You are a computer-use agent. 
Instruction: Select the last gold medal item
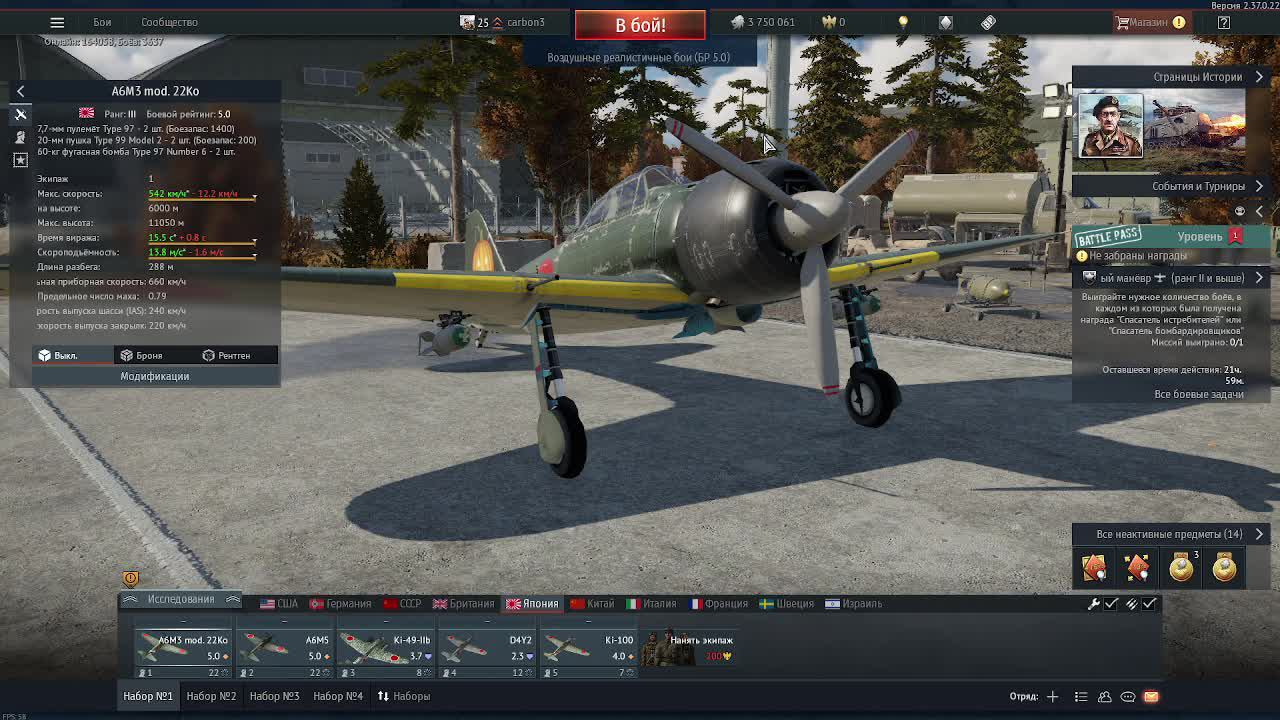point(1225,568)
